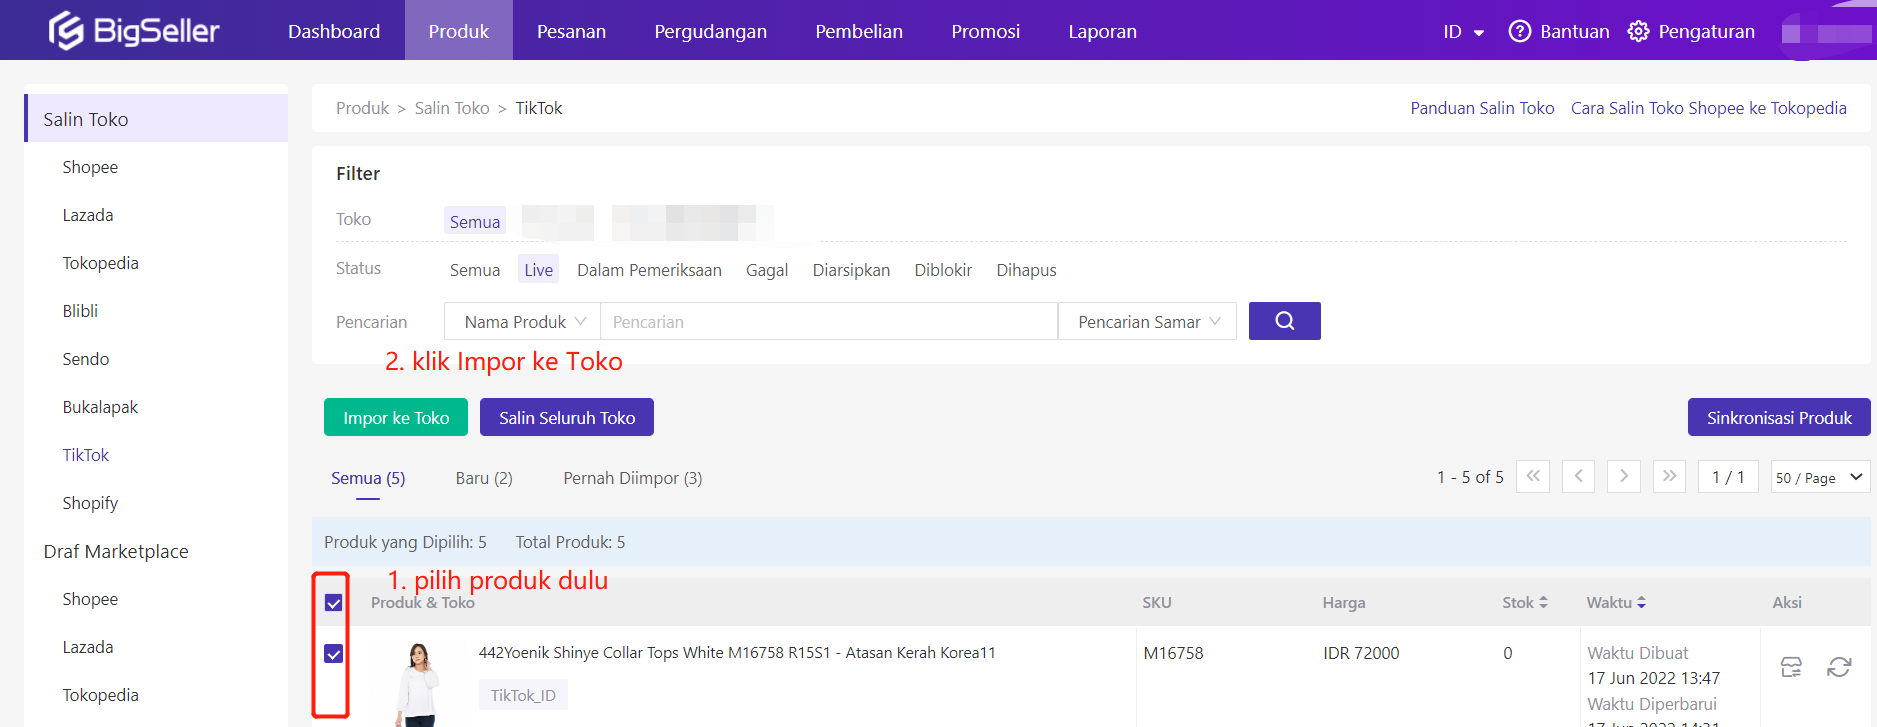
Task: Click Salin Seluruh Toko button
Action: tap(567, 417)
